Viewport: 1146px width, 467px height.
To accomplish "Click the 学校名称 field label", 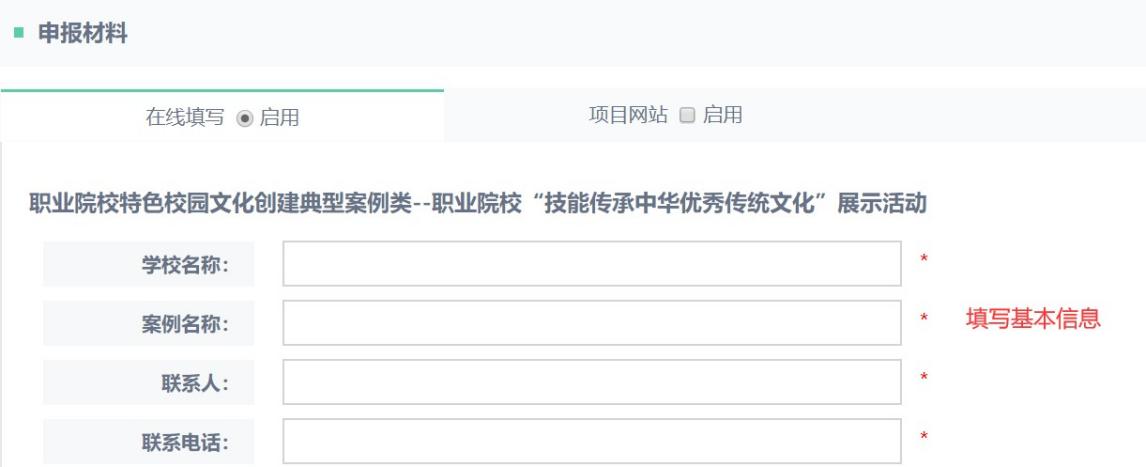I will [x=185, y=265].
